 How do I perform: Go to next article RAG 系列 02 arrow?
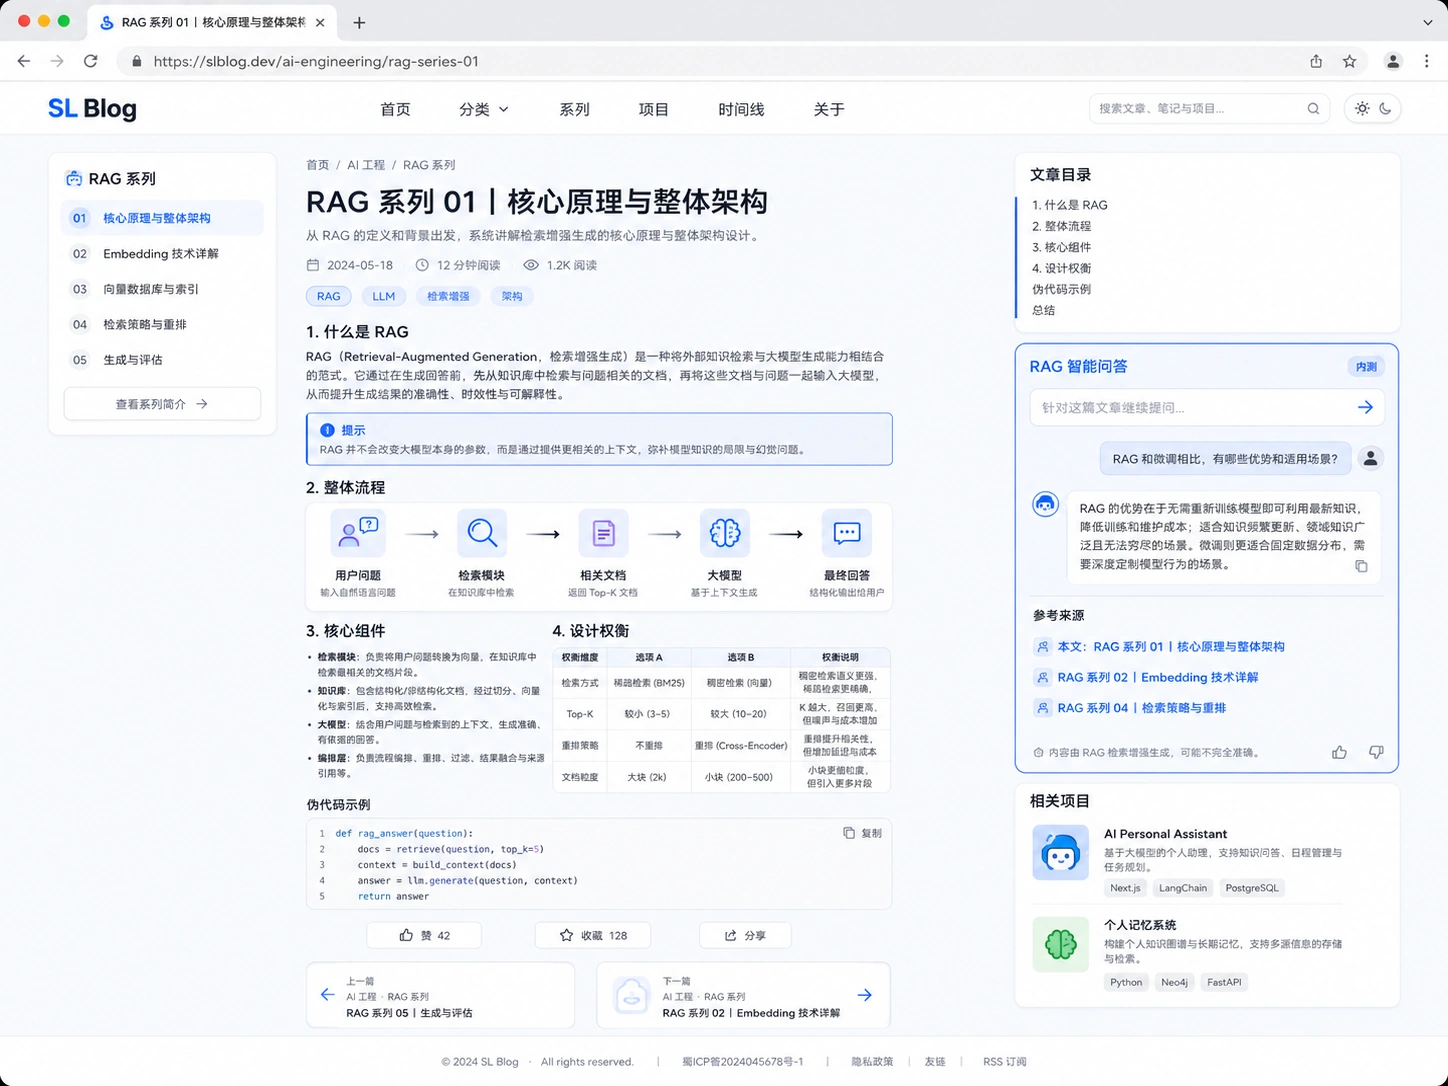coord(864,995)
